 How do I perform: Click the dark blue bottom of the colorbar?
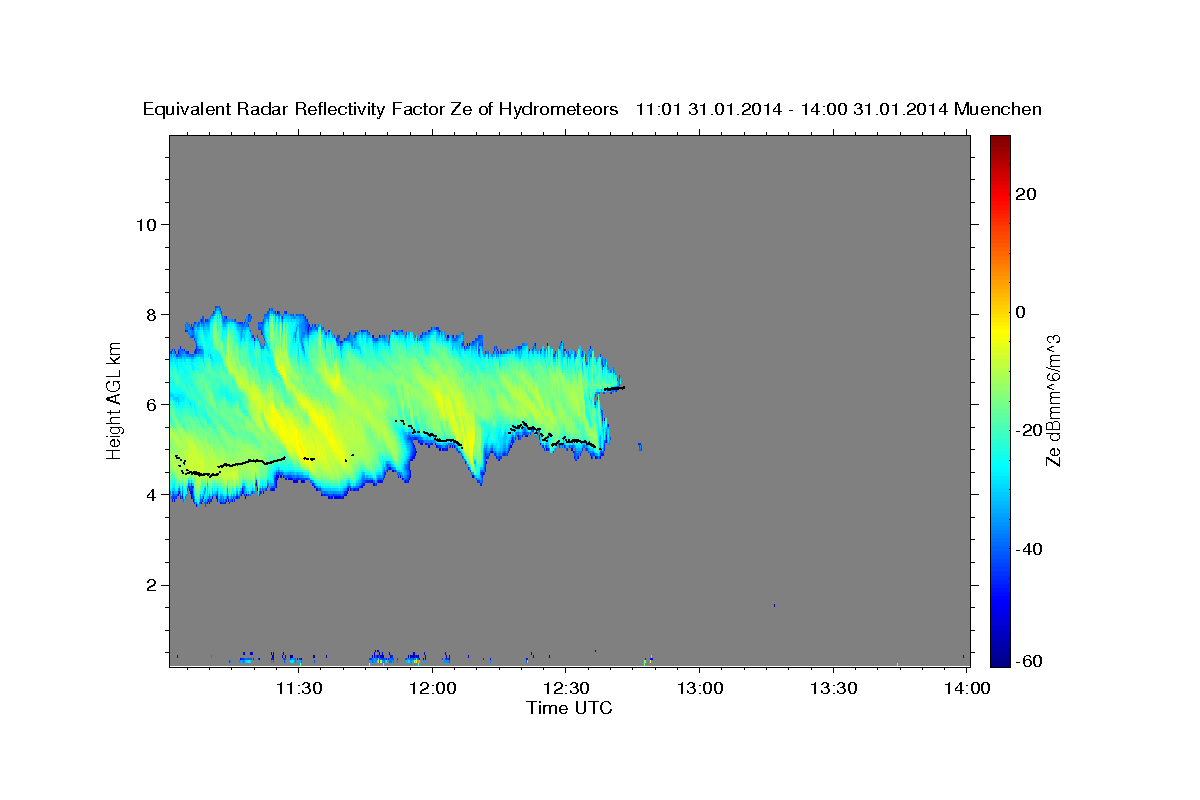[999, 658]
